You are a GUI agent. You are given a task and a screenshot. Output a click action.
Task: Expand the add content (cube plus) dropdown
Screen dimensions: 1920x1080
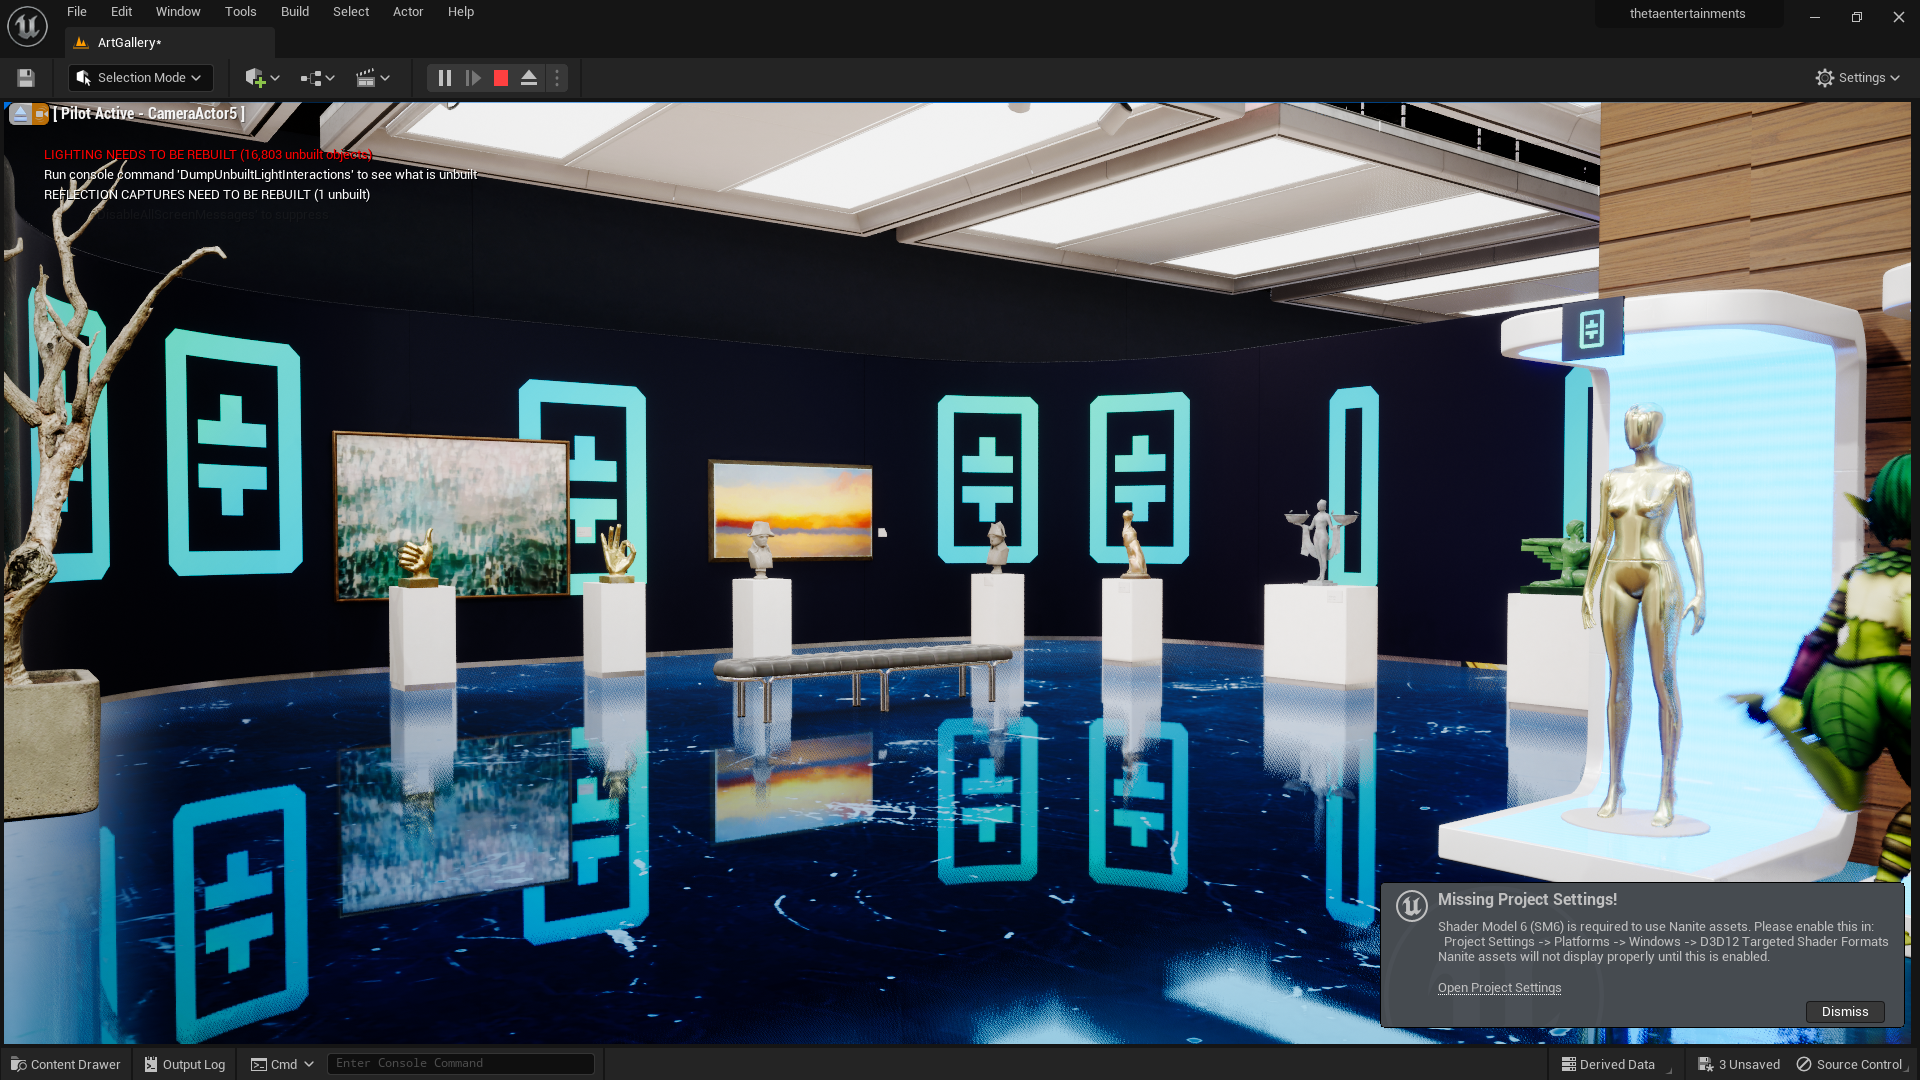[263, 78]
